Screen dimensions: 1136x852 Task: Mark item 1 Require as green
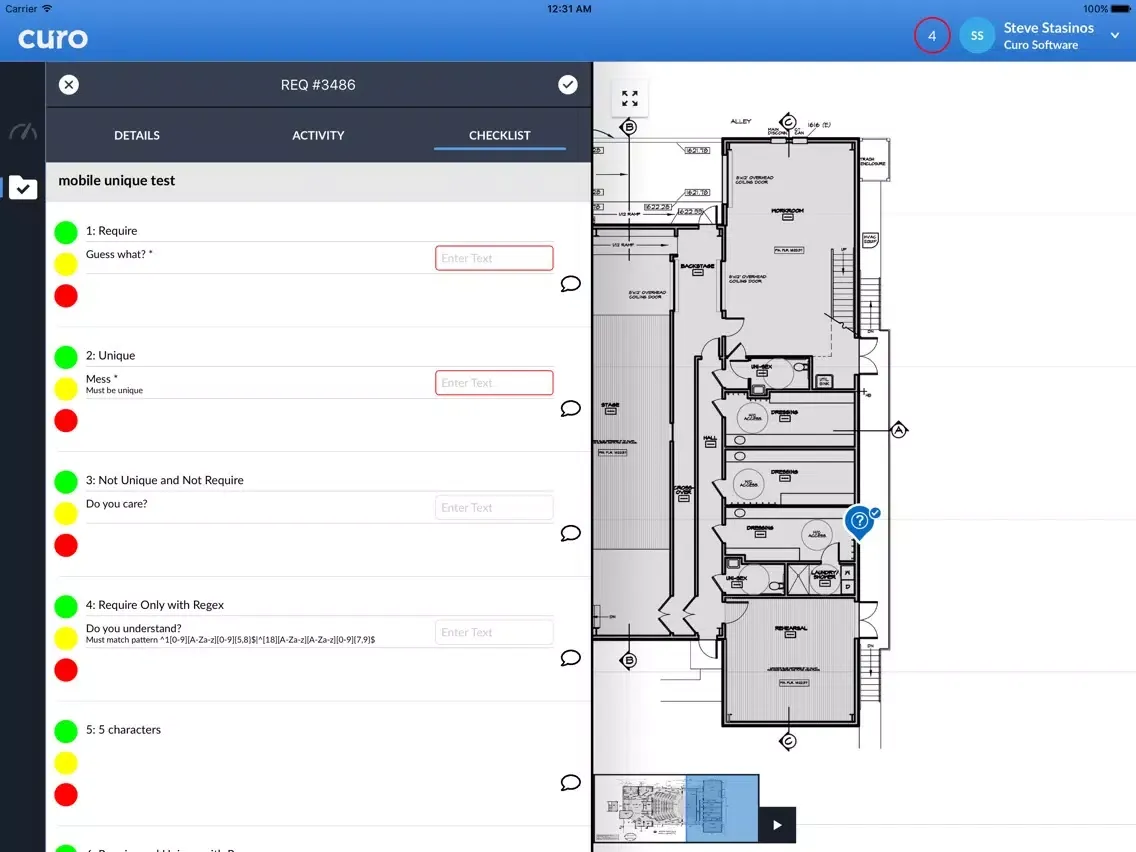(x=66, y=232)
